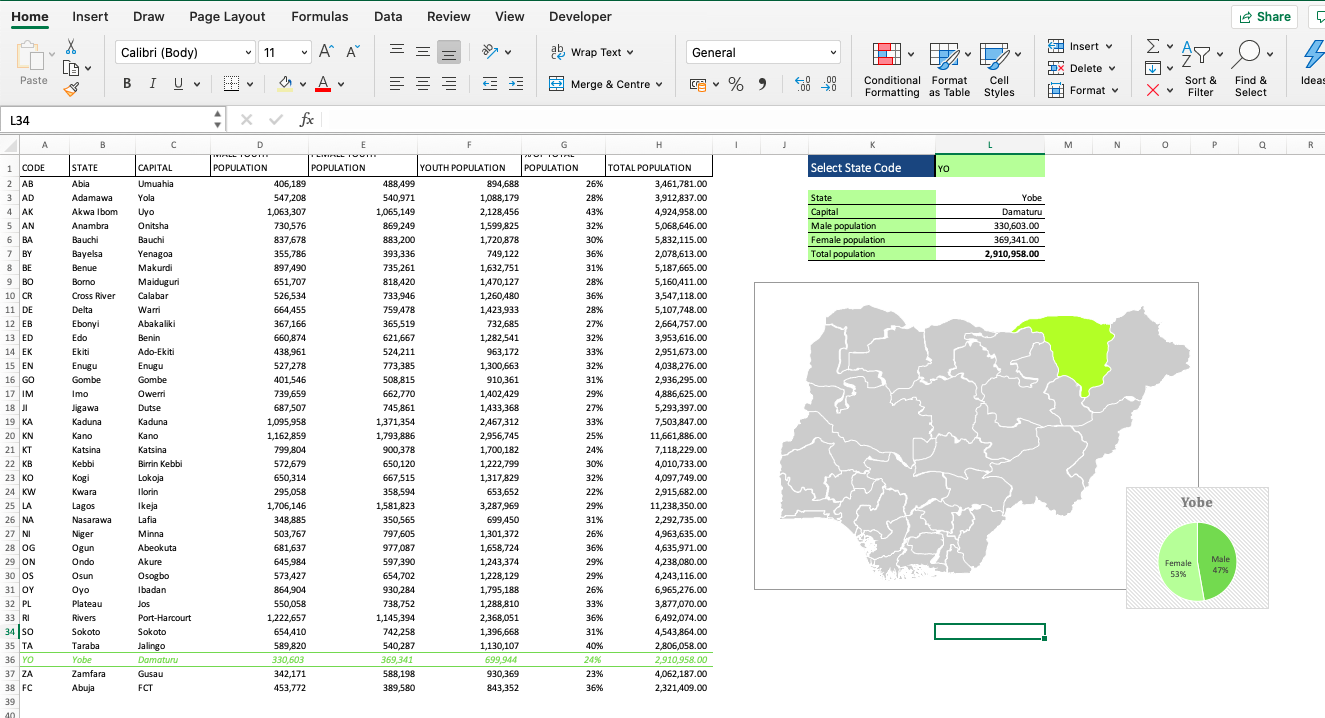Open the font color dropdown arrow
1325x718 pixels.
pos(341,84)
